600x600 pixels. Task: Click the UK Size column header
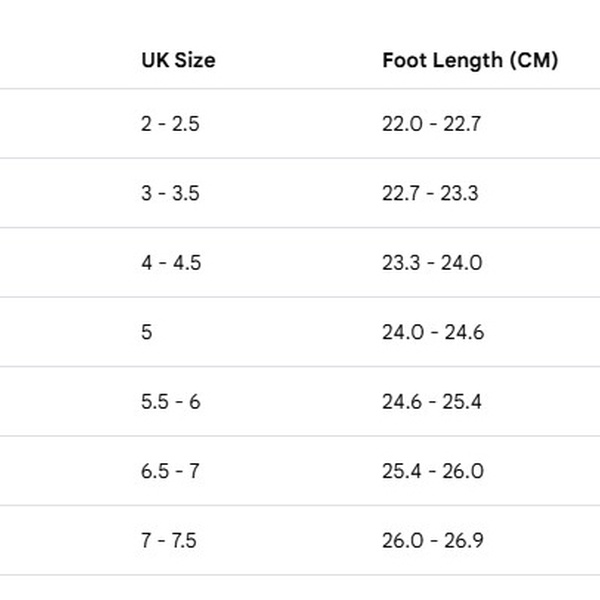tap(178, 60)
